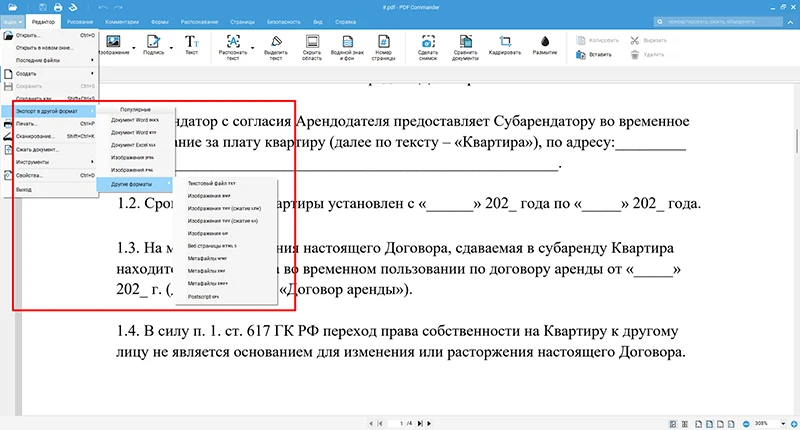Go to the previous page arrow
Viewport: 800px width, 430px height.
click(x=371, y=423)
